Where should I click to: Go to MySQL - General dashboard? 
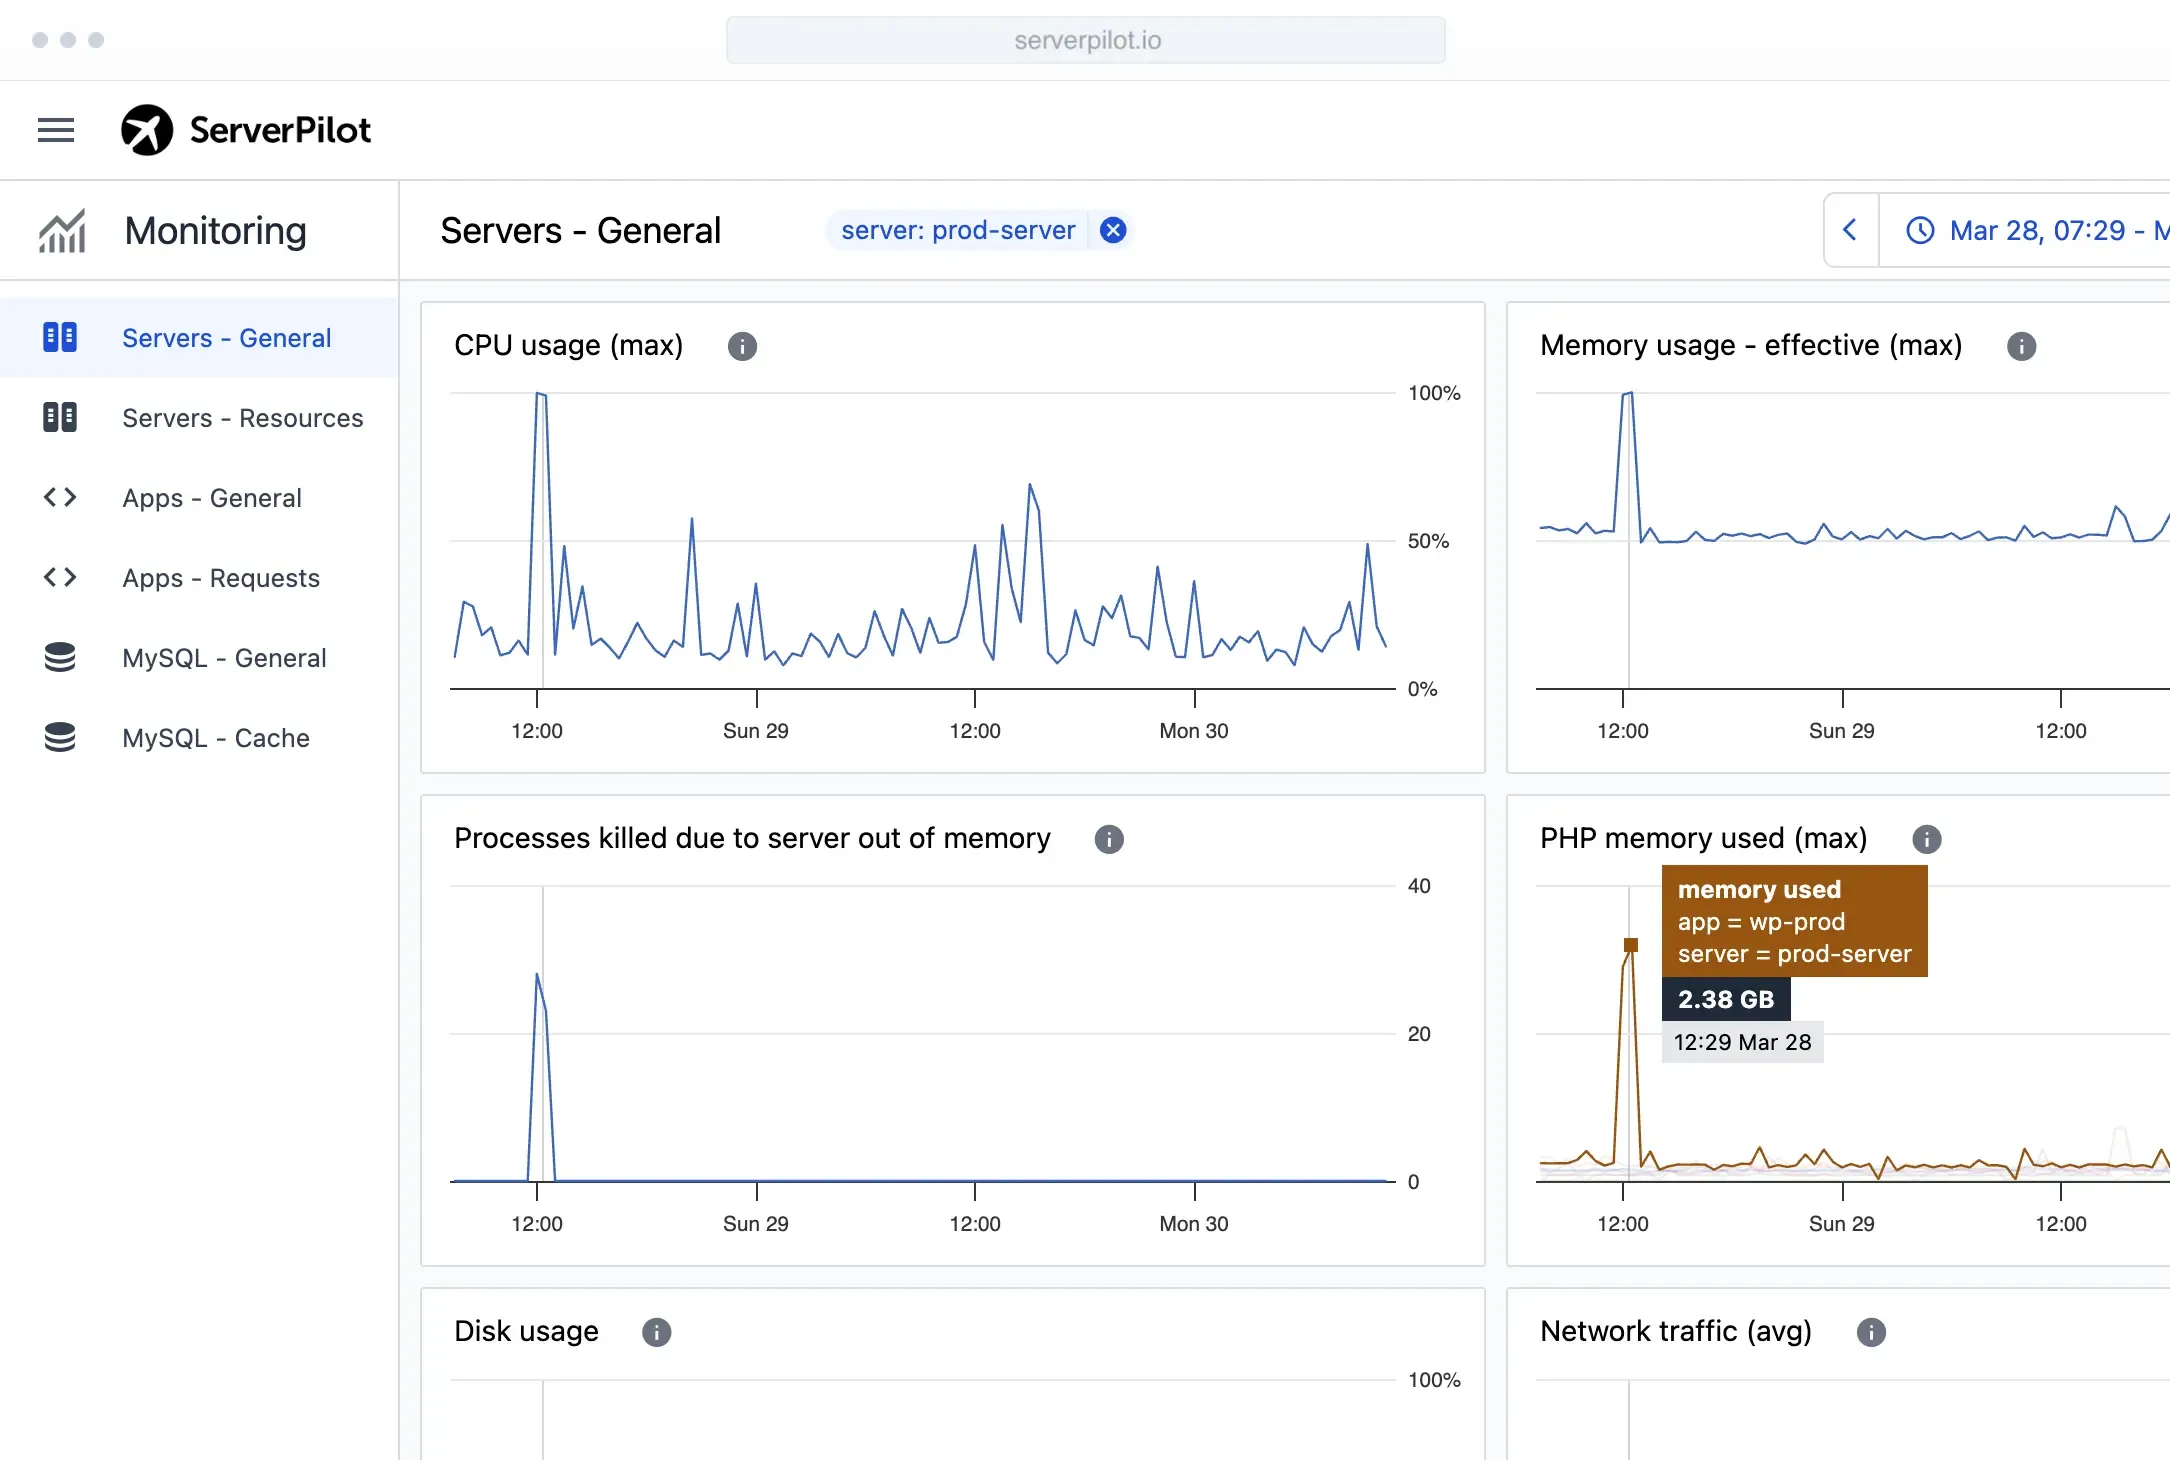[224, 658]
